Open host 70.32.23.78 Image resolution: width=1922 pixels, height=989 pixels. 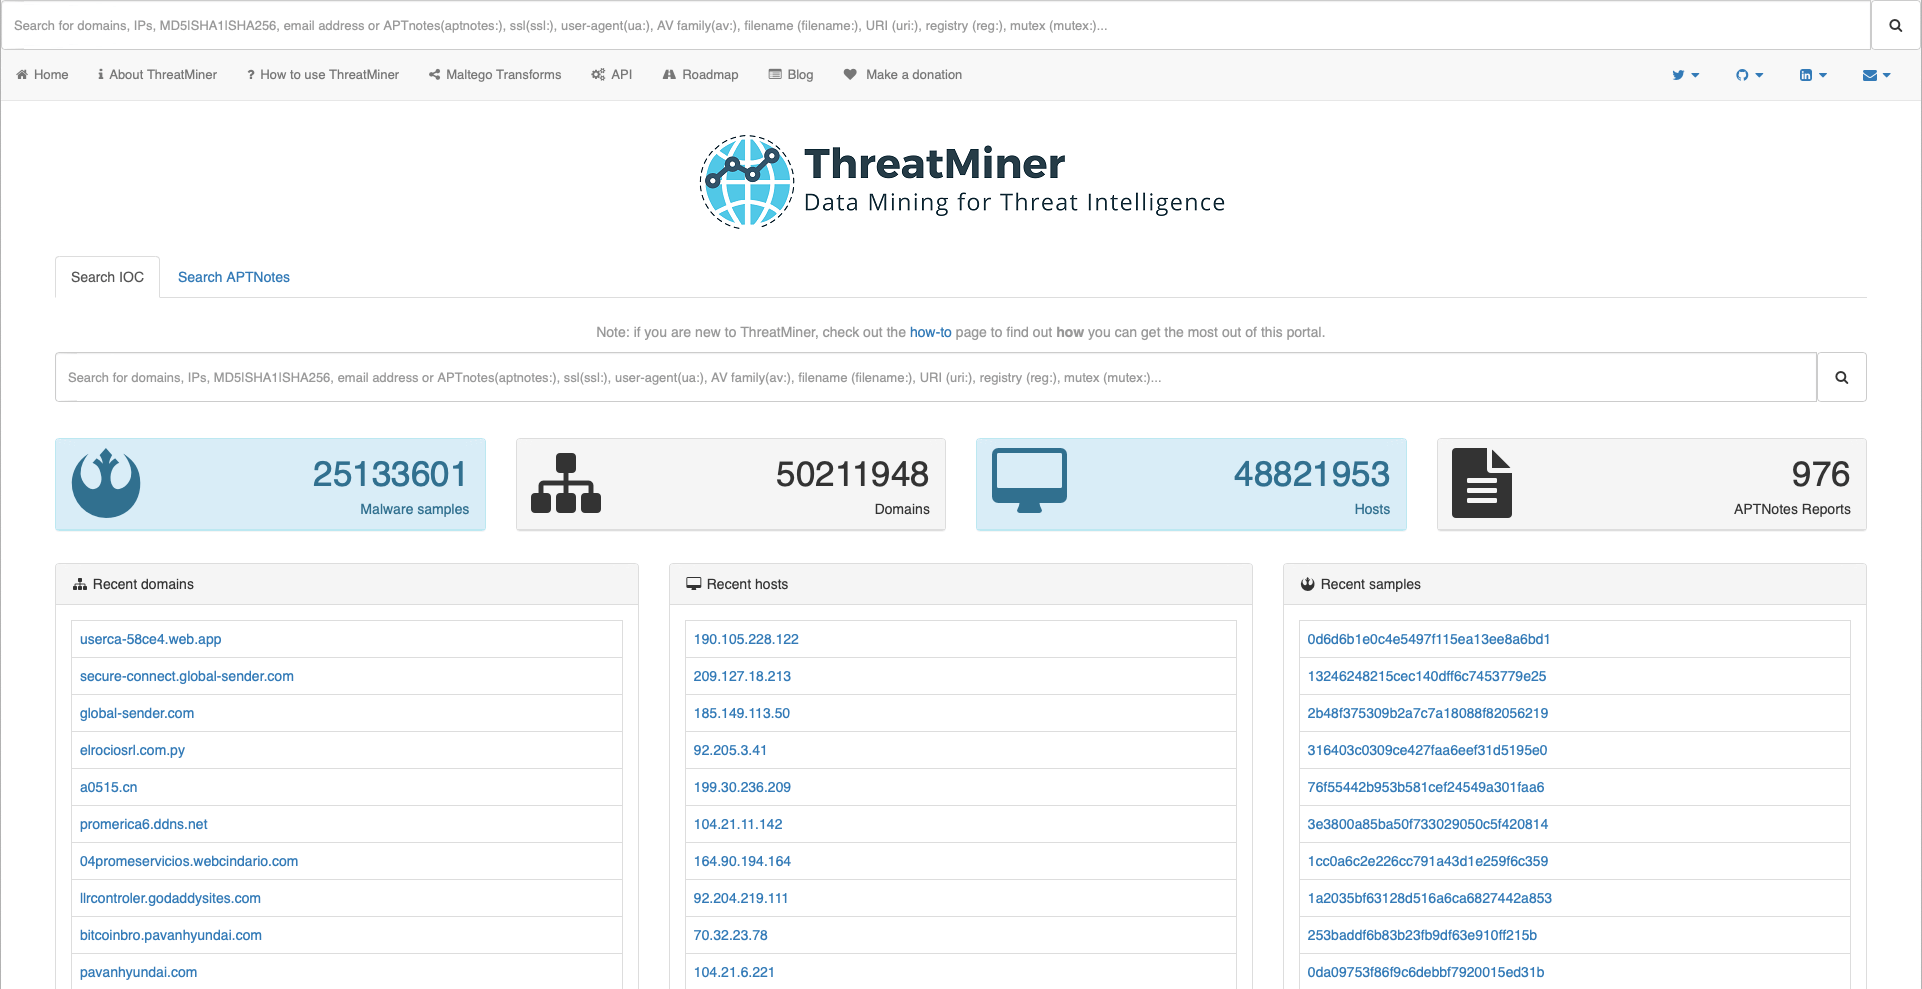tap(731, 935)
